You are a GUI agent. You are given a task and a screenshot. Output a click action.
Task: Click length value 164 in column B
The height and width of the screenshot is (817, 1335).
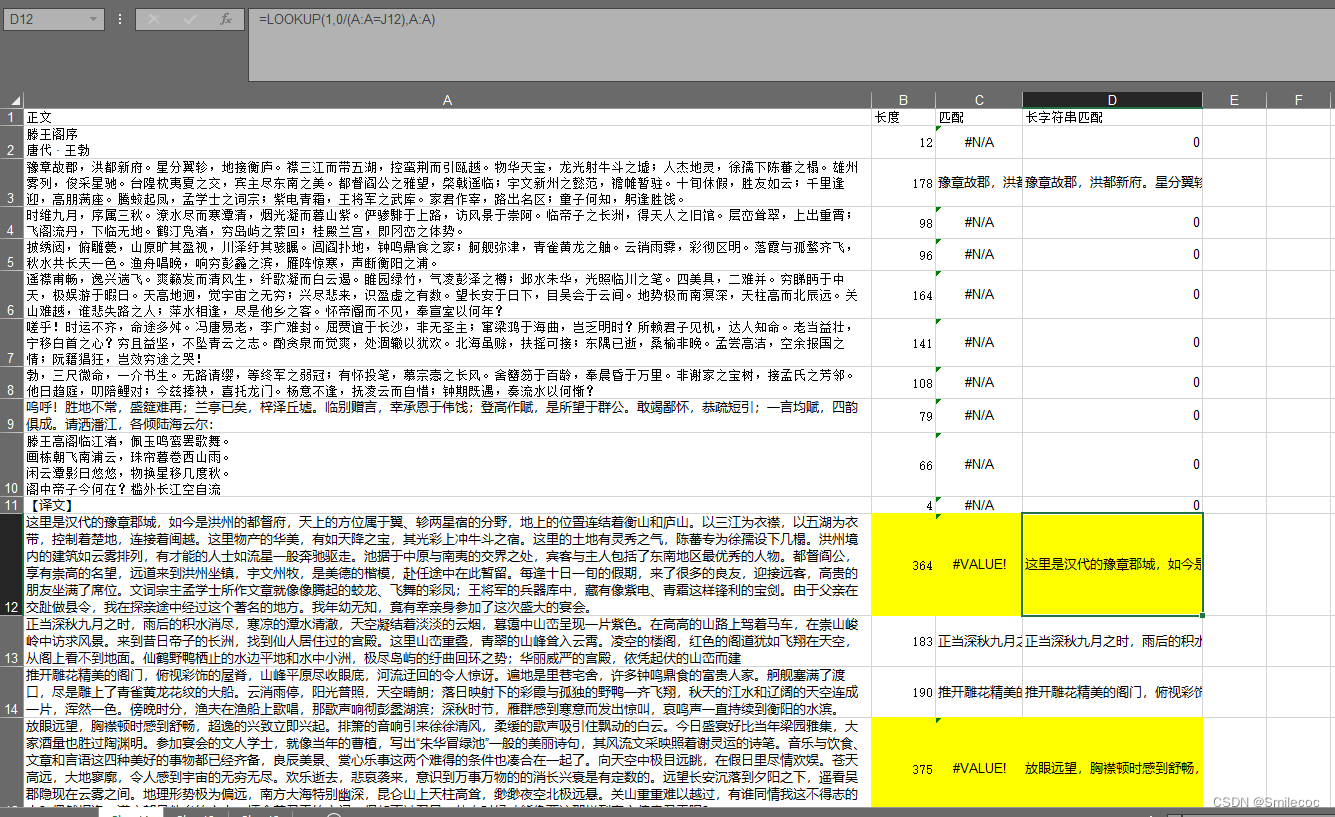(x=904, y=296)
